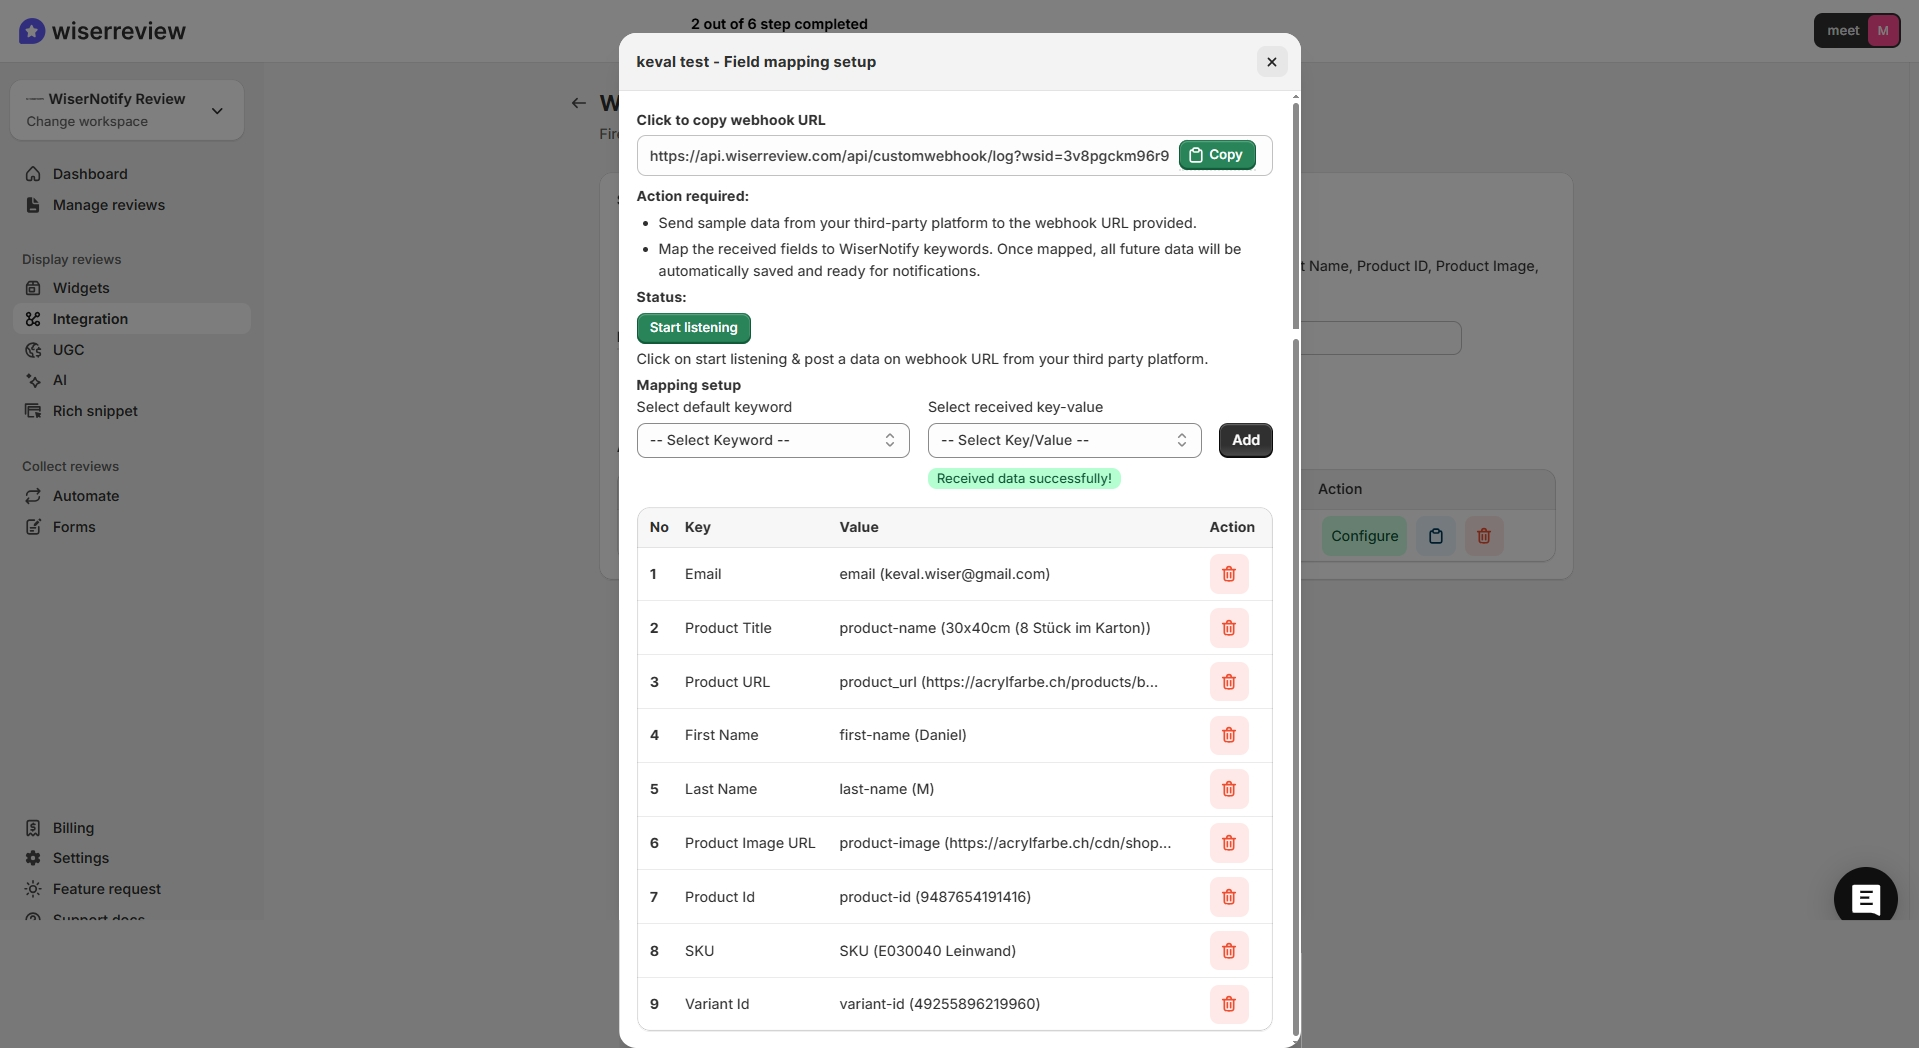This screenshot has height=1048, width=1919.
Task: Copy the webhook URL
Action: pos(1216,155)
